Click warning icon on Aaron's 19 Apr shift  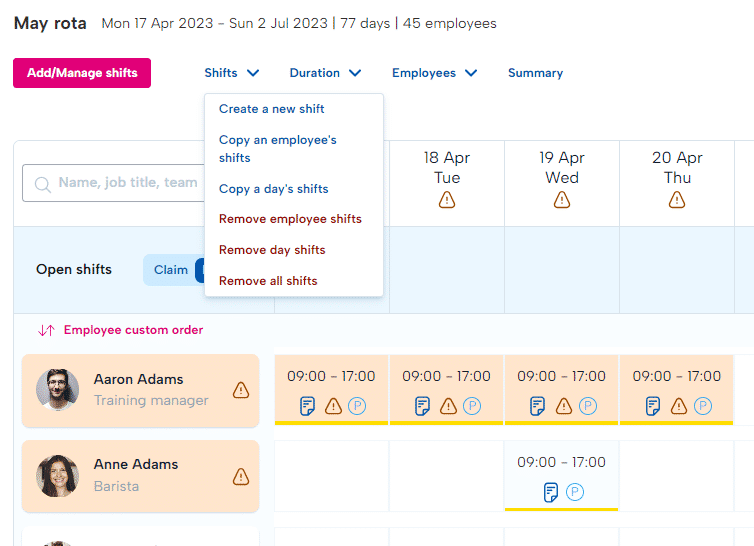point(564,406)
